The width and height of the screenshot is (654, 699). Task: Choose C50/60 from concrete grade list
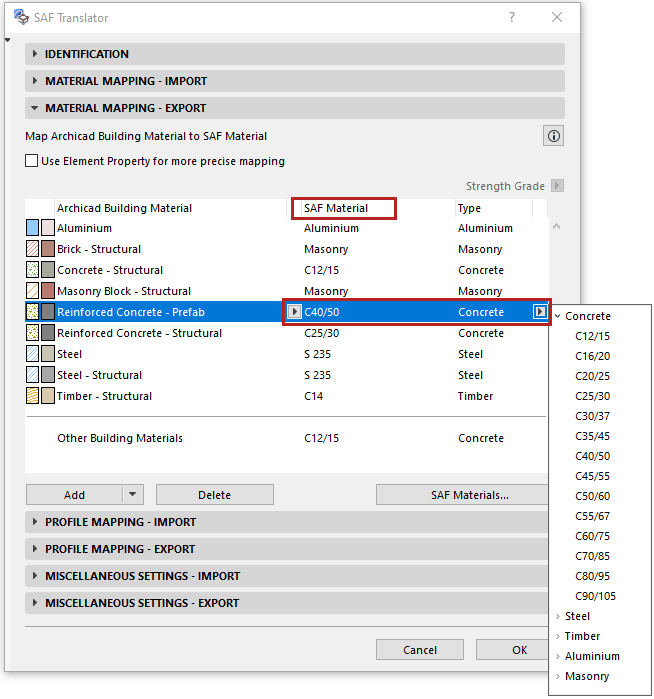point(592,496)
